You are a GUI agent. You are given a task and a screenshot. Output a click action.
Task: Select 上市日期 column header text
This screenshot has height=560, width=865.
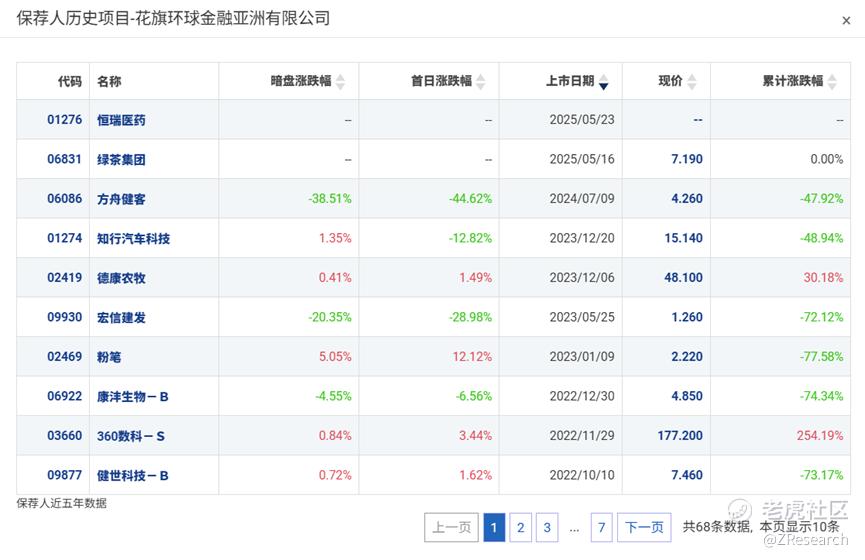[570, 81]
